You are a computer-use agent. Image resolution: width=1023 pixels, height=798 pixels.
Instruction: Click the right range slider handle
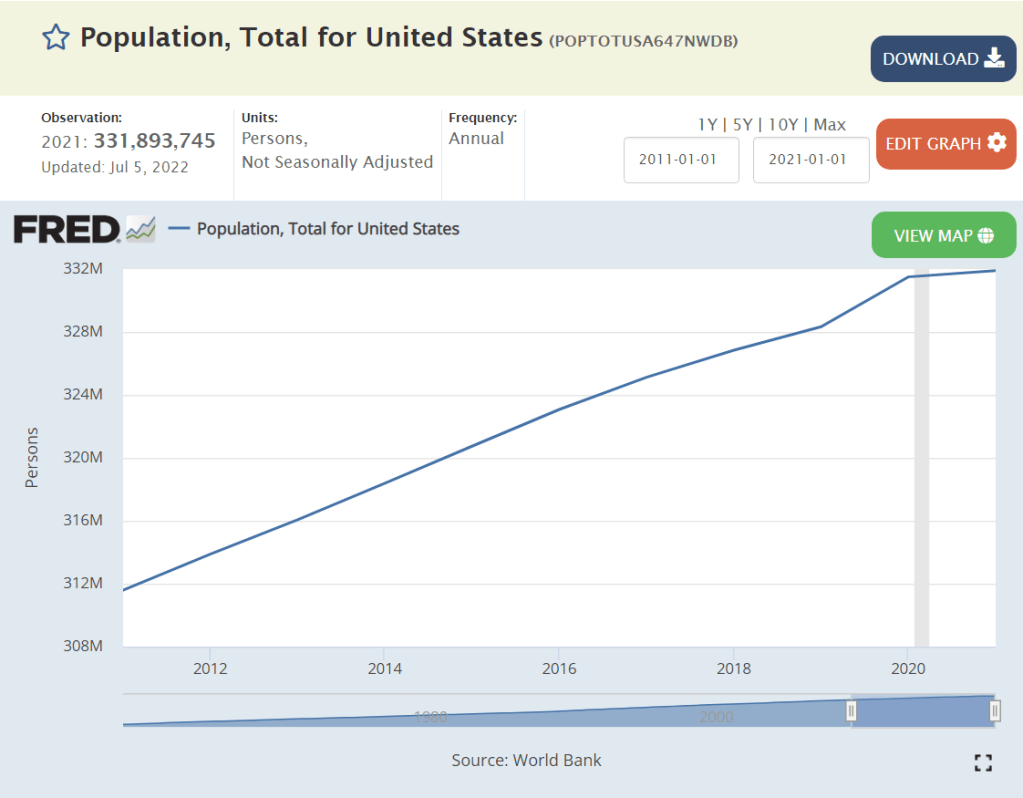(x=995, y=711)
